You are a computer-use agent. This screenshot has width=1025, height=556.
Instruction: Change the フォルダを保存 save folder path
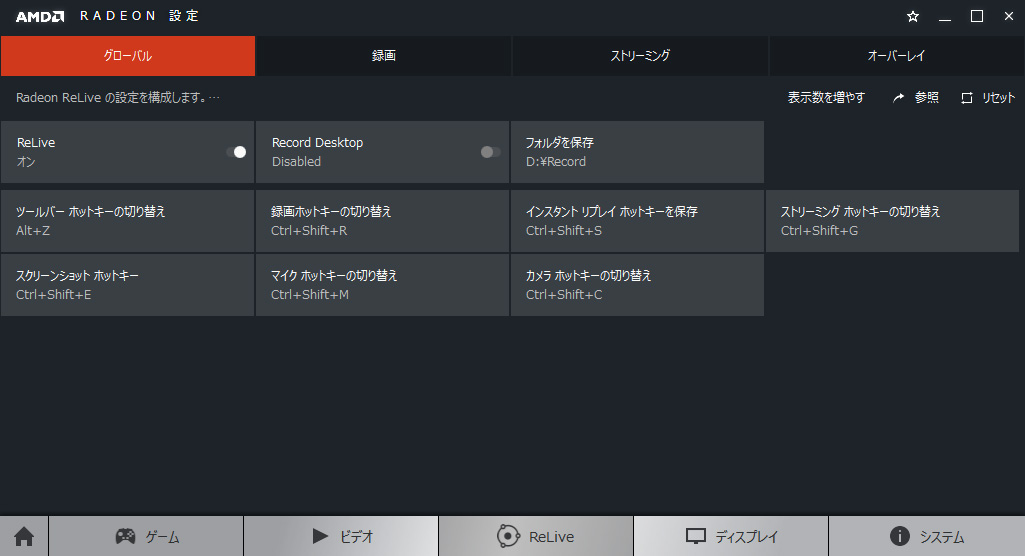[637, 152]
